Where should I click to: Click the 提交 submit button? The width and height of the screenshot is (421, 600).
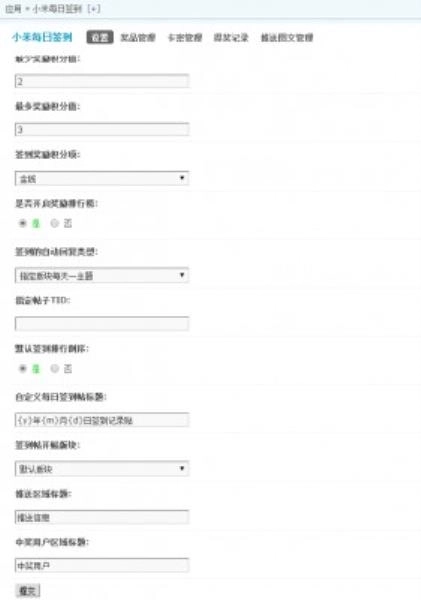(28, 591)
